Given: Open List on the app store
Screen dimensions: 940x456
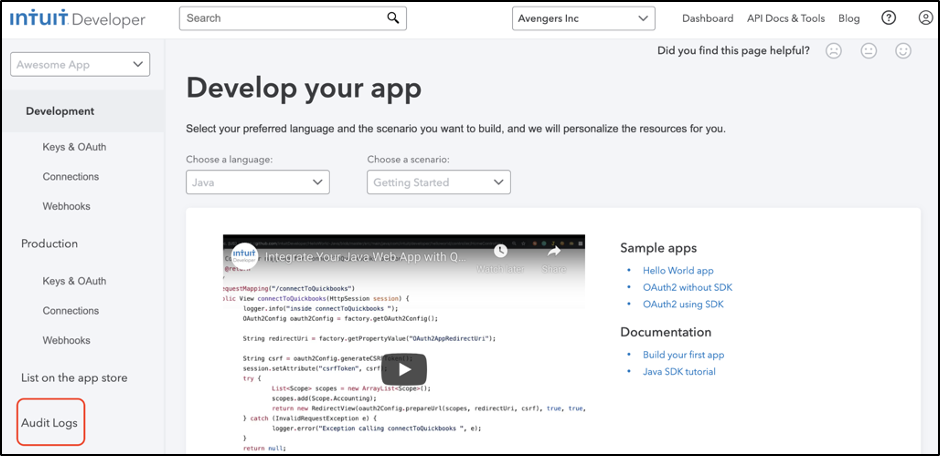Looking at the screenshot, I should [x=74, y=378].
